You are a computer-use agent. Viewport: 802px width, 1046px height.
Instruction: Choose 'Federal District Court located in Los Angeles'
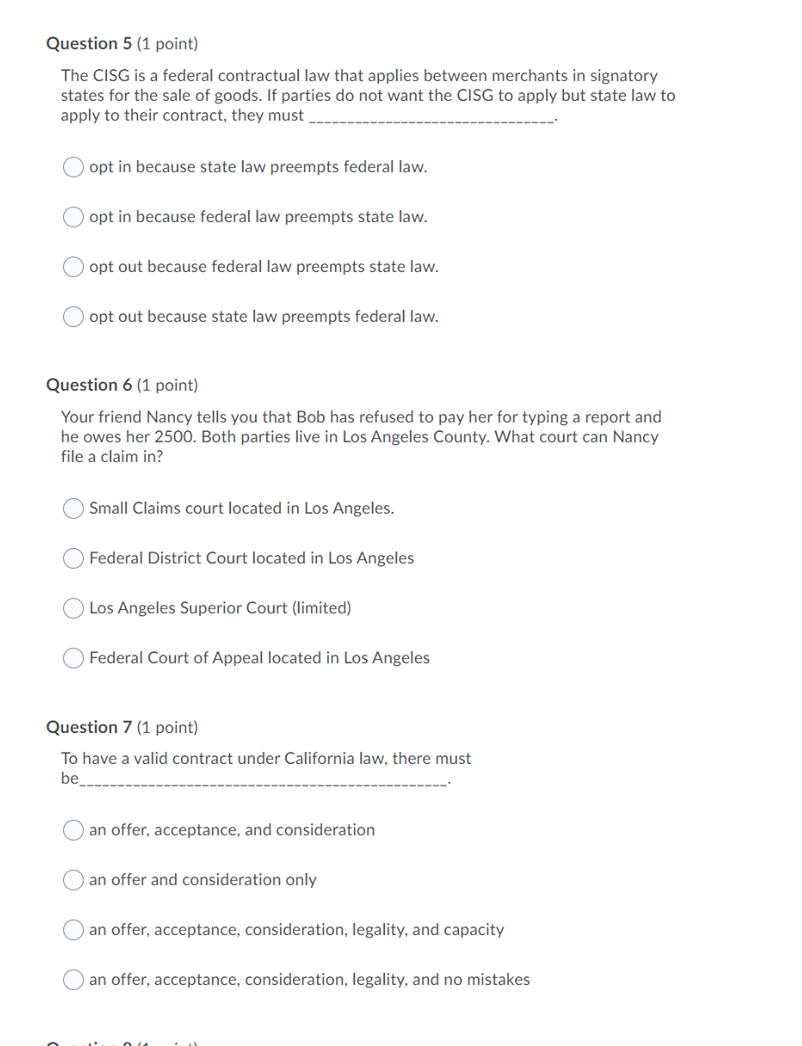coord(72,558)
